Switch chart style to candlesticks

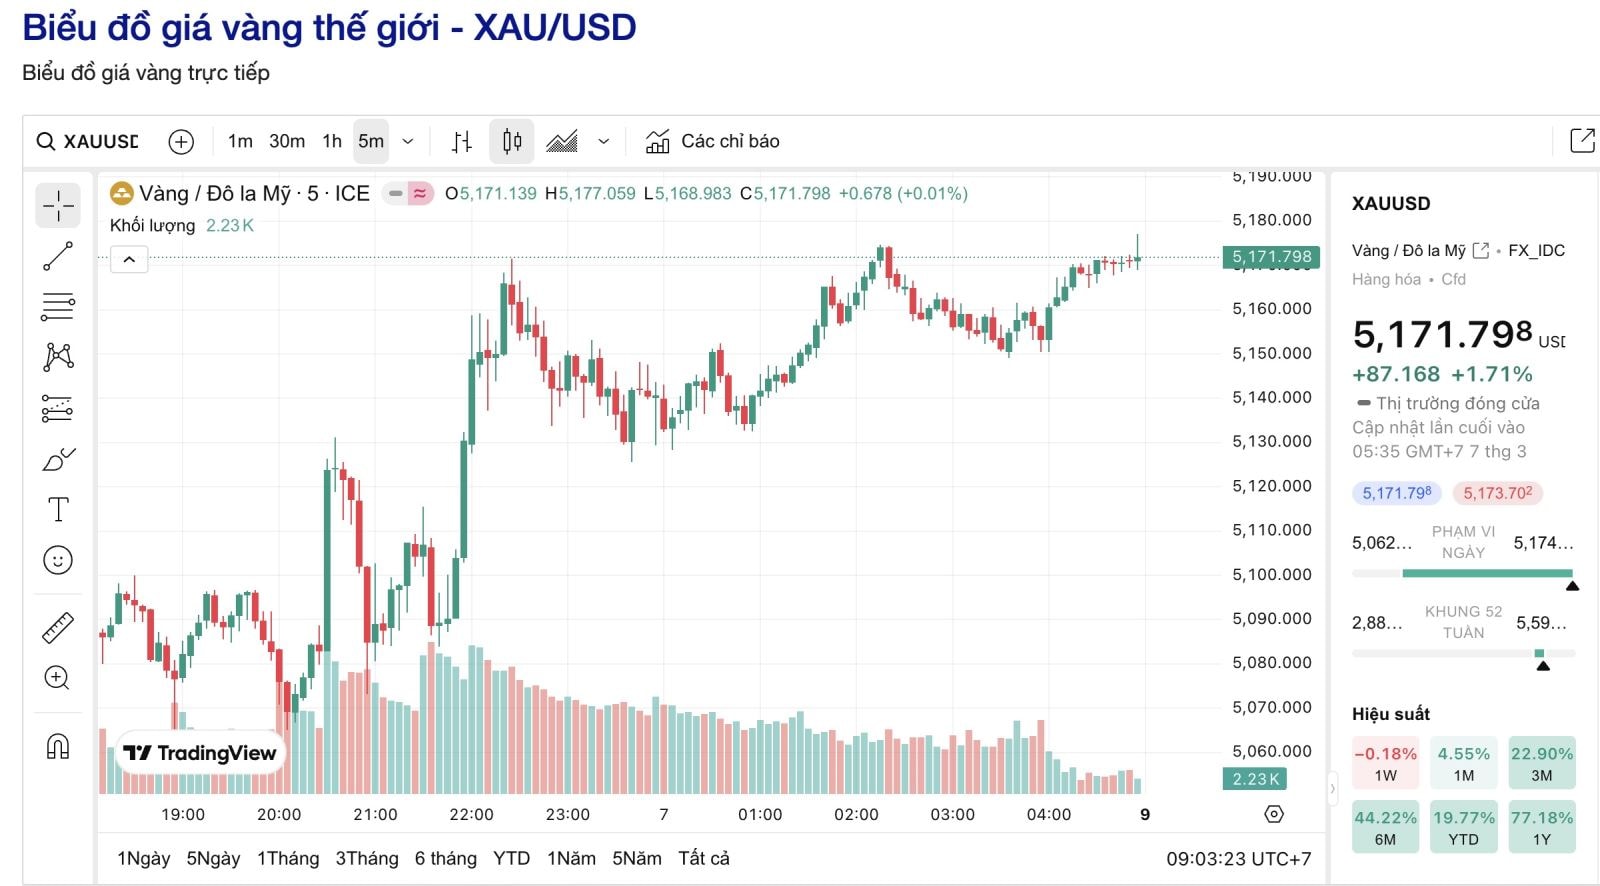[x=512, y=142]
